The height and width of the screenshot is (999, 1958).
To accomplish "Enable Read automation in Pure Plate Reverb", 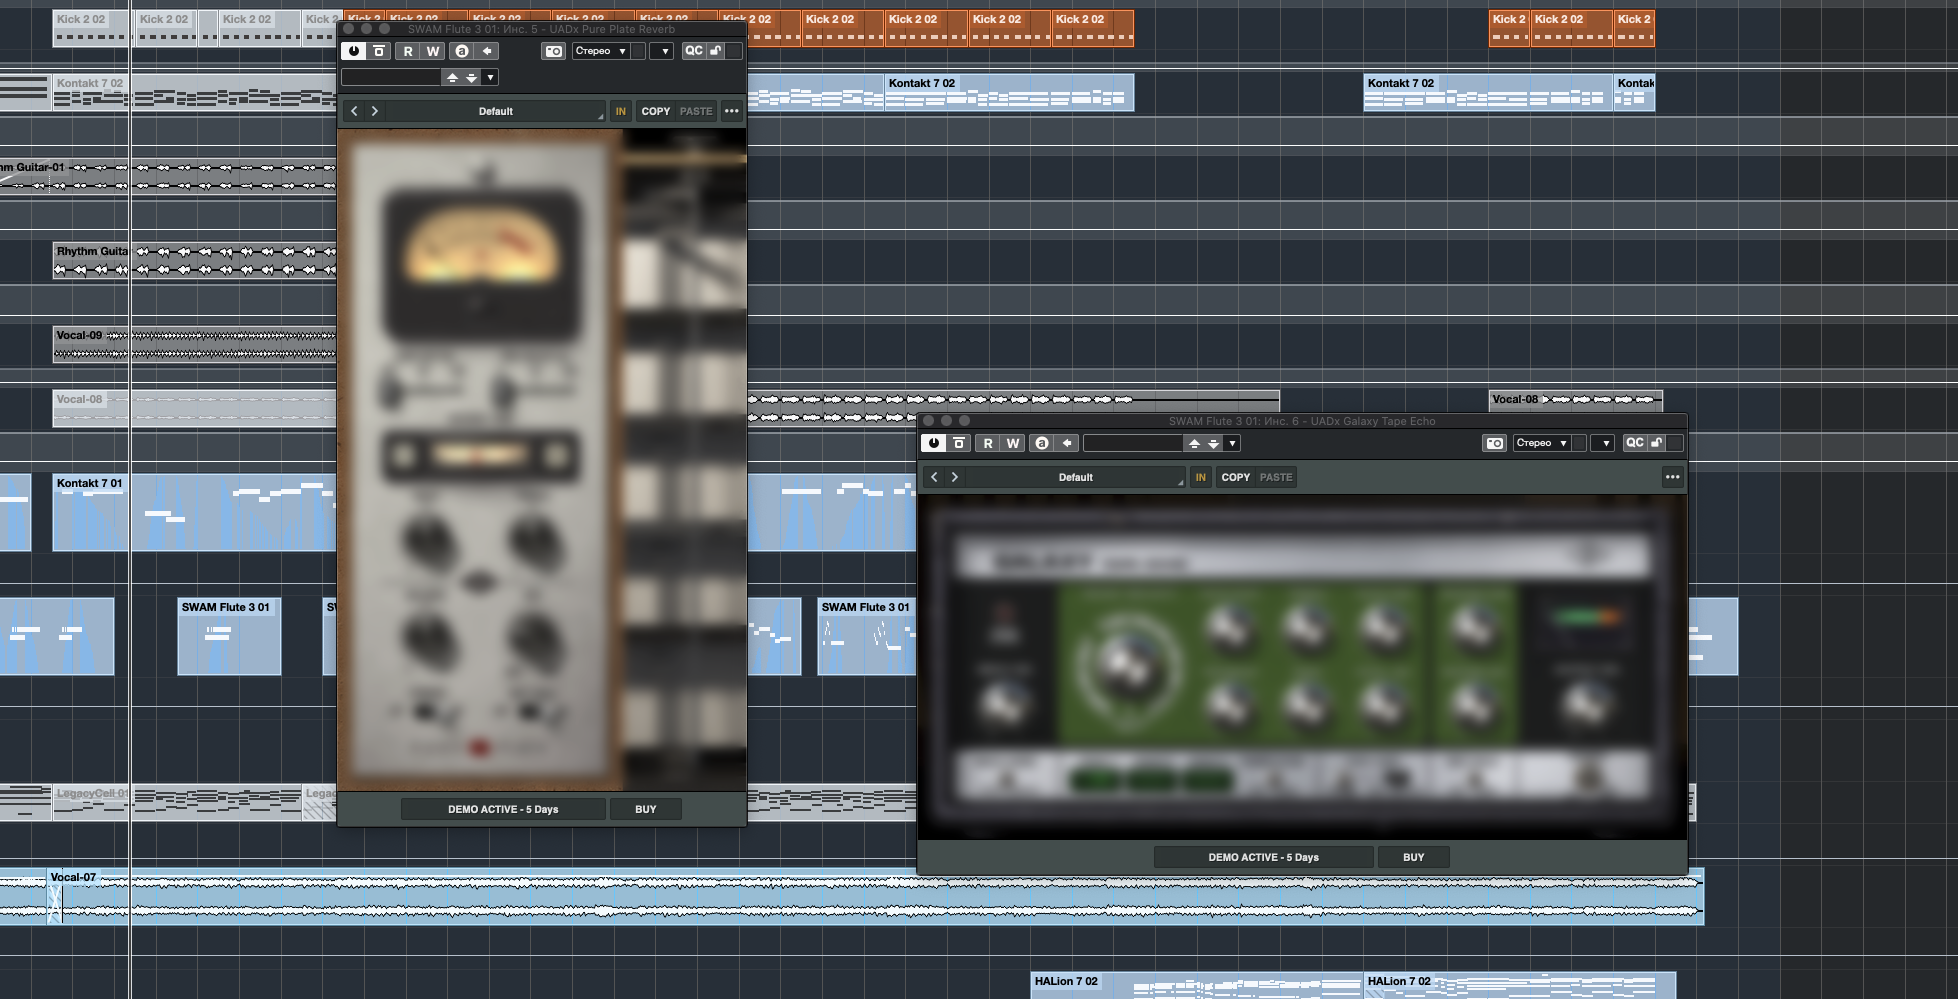I will click(x=408, y=51).
